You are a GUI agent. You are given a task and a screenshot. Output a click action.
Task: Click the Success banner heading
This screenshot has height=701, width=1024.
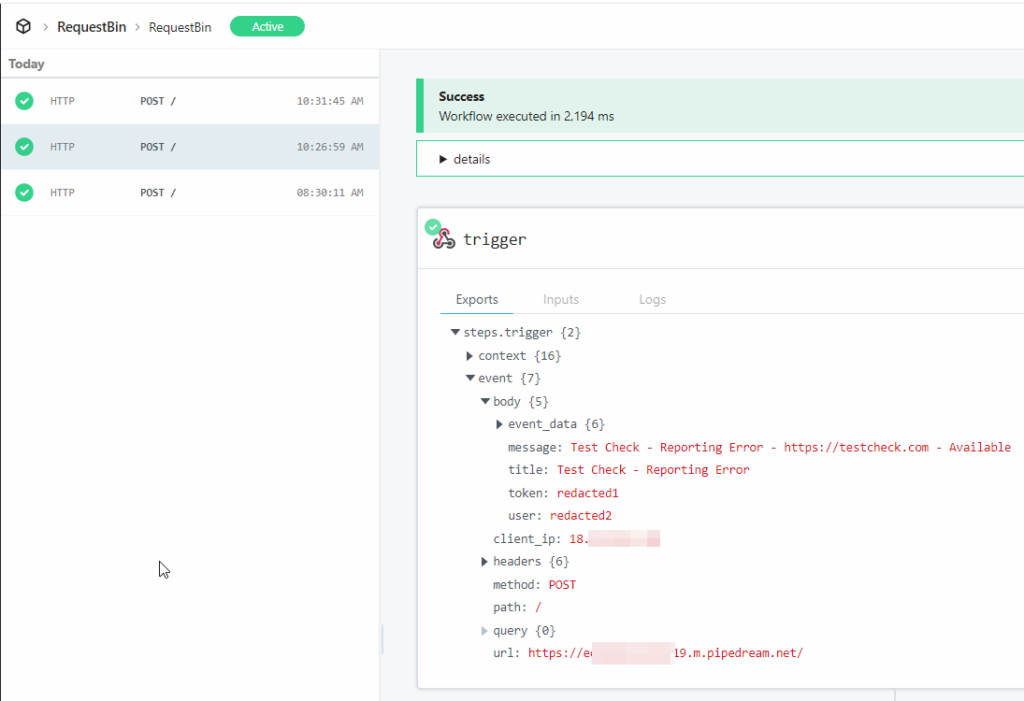click(462, 96)
